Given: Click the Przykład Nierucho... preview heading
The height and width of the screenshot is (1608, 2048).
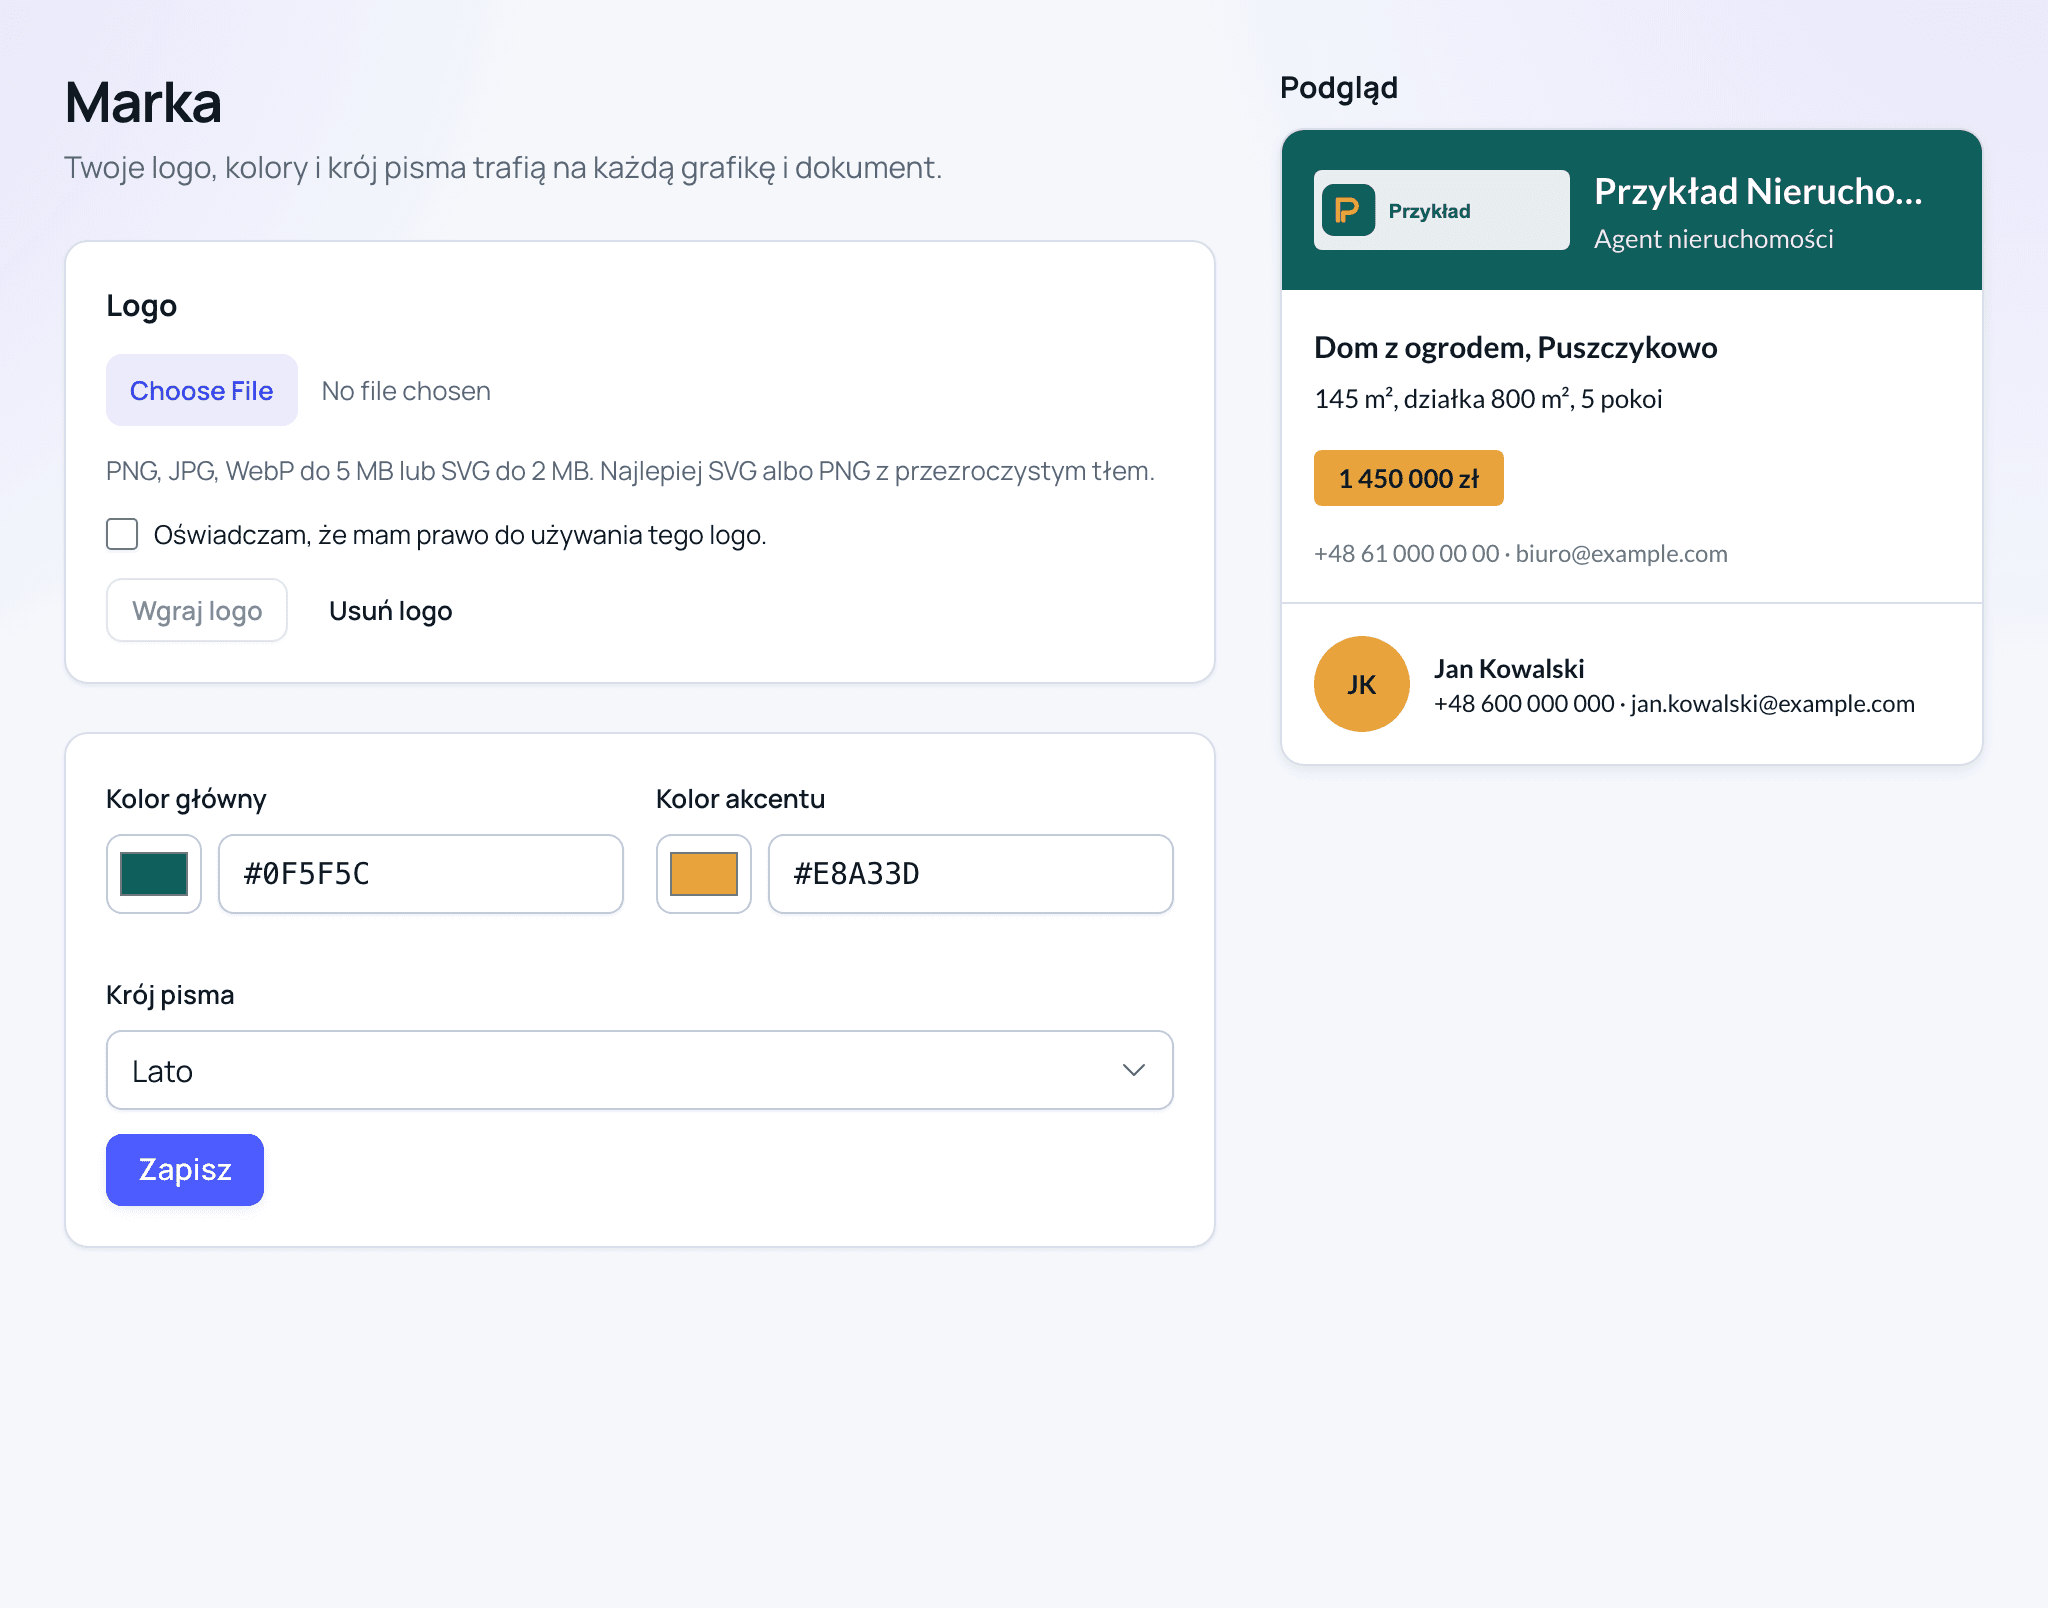Looking at the screenshot, I should click(x=1758, y=191).
